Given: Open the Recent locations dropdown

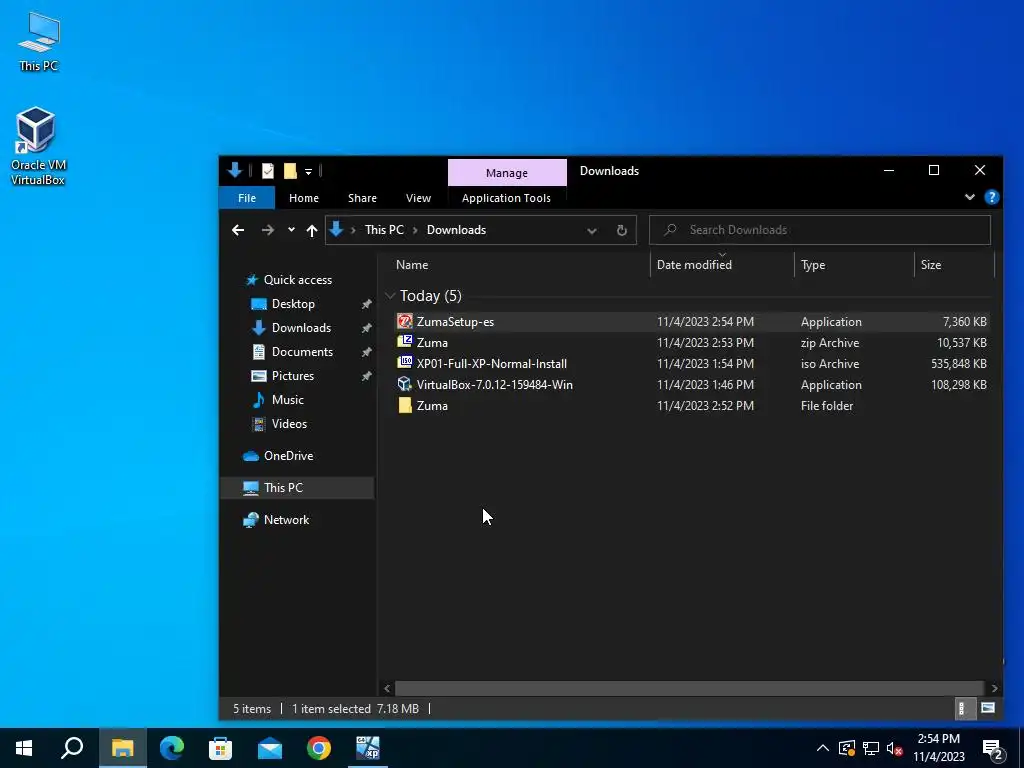Looking at the screenshot, I should (x=291, y=230).
